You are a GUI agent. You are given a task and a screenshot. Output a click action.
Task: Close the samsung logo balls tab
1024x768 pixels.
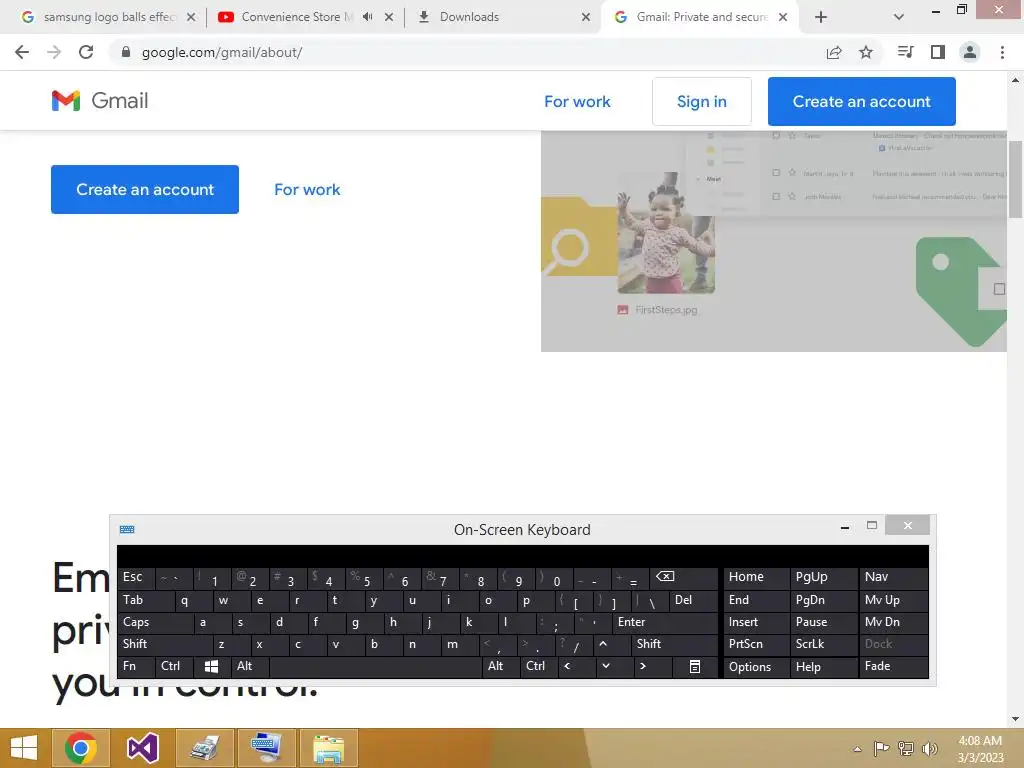point(191,17)
